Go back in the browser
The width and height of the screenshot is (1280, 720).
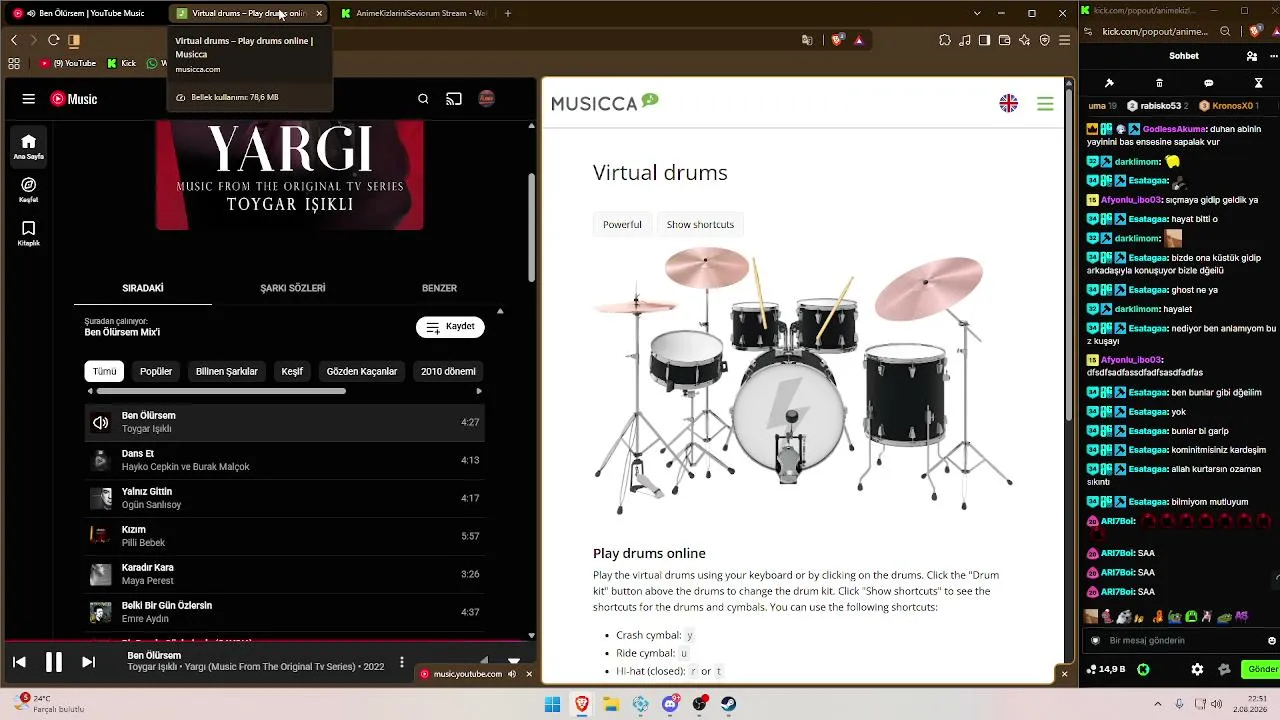click(x=14, y=40)
